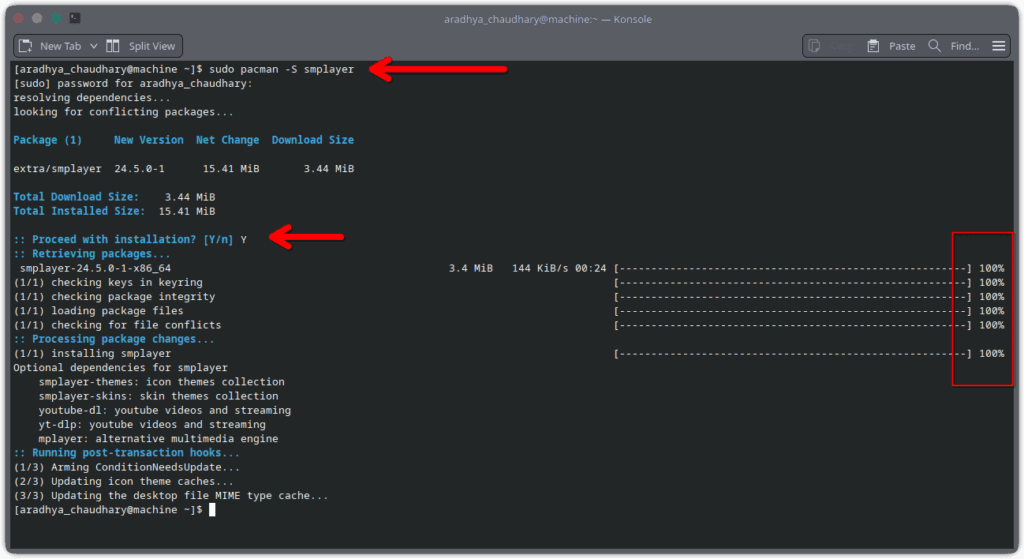Image resolution: width=1024 pixels, height=559 pixels.
Task: Click the magnifier search icon
Action: 935,46
